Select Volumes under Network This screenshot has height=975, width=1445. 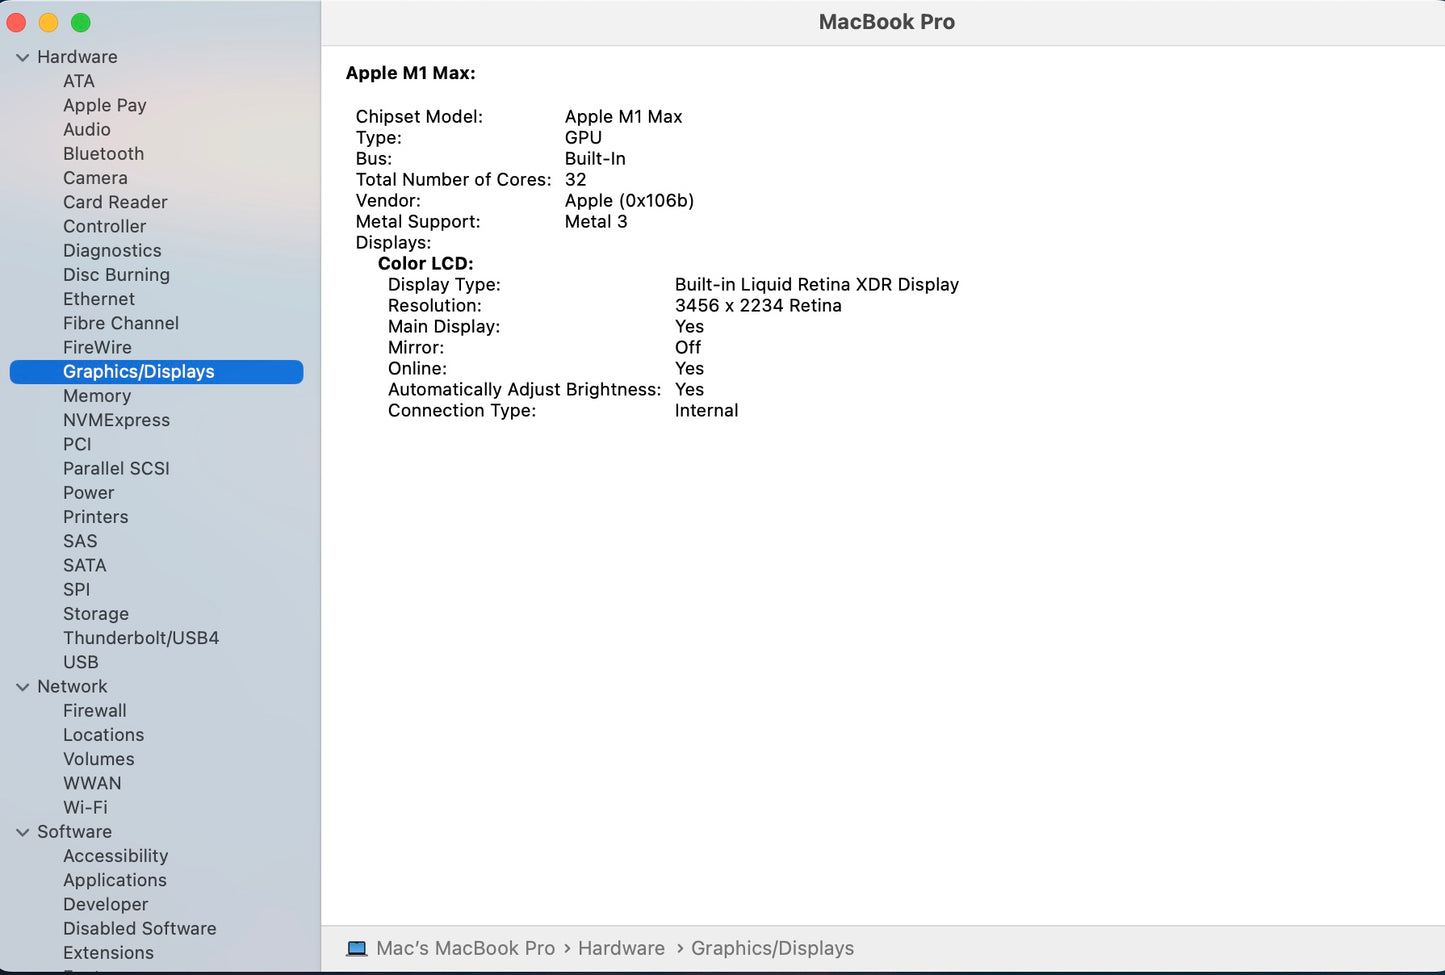tap(98, 759)
